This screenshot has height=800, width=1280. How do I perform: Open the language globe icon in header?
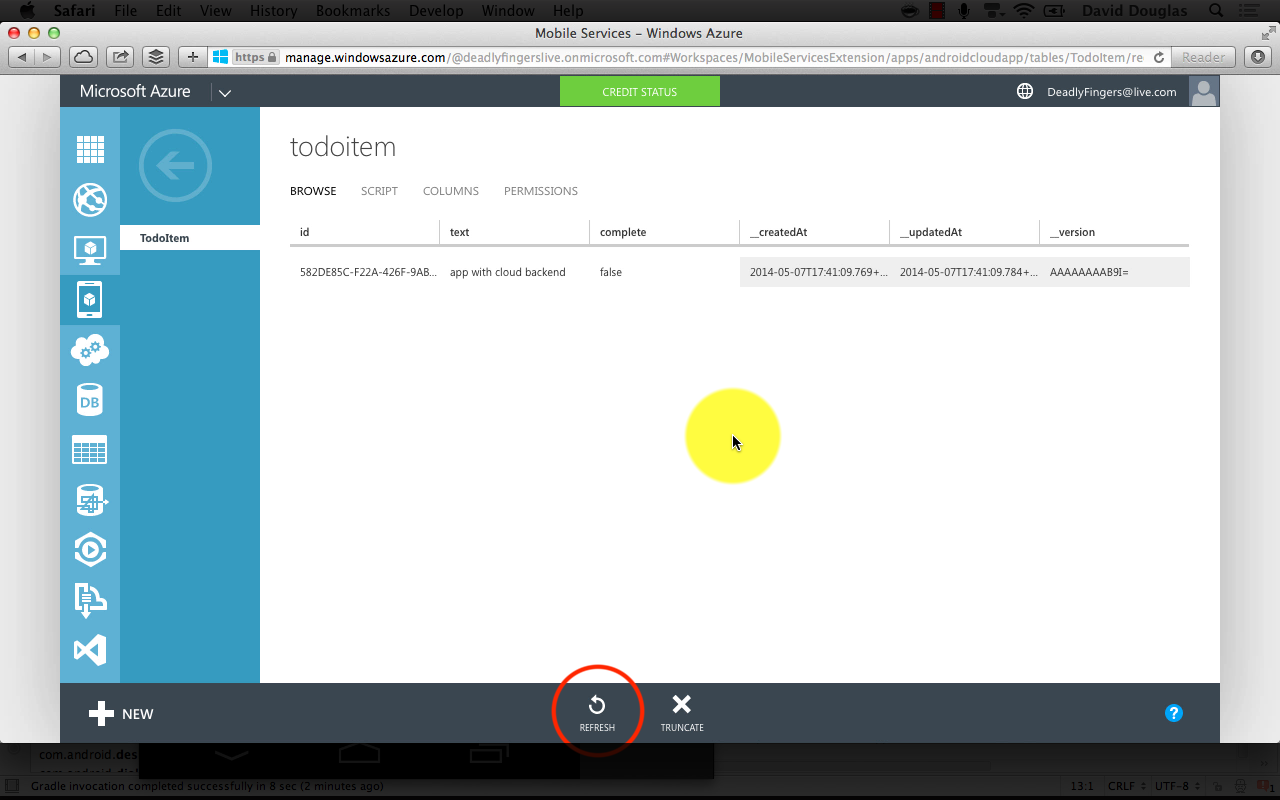(x=1025, y=91)
